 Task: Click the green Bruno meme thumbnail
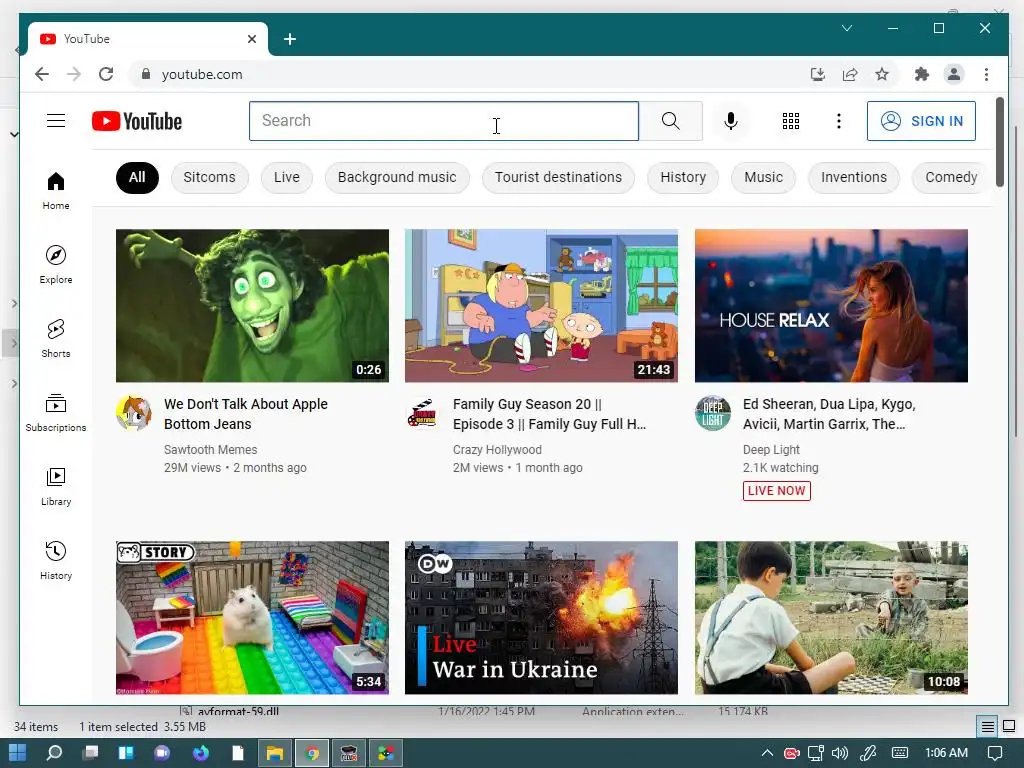pyautogui.click(x=252, y=306)
